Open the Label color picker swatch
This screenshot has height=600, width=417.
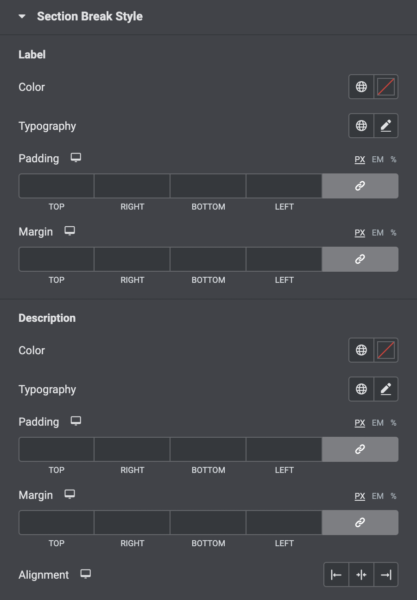386,87
